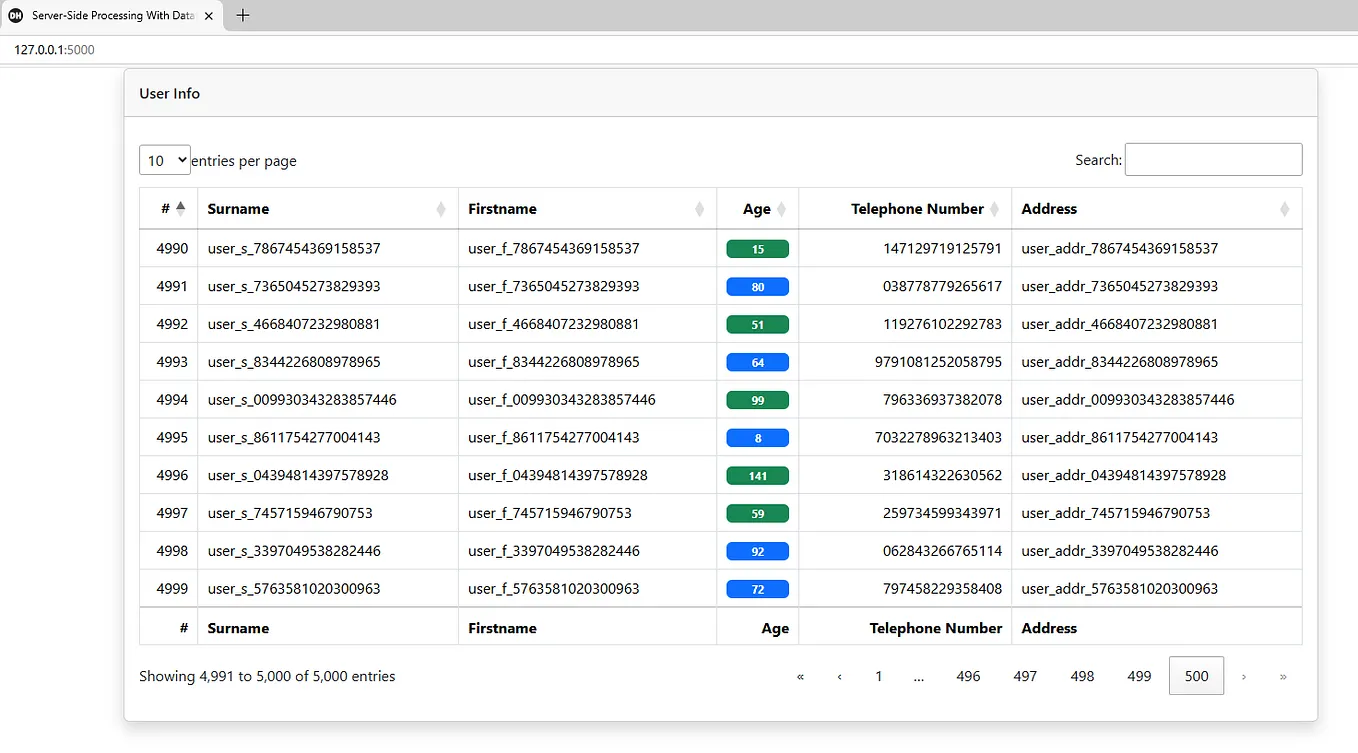Image resolution: width=1358 pixels, height=753 pixels.
Task: Click surname user_s_009930343283857446
Action: pos(302,399)
